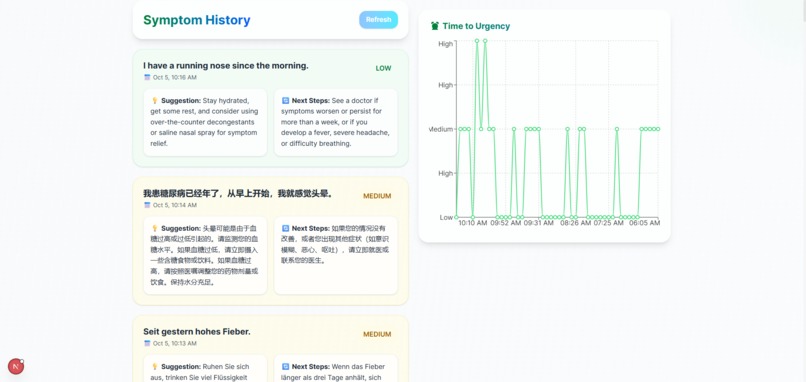This screenshot has width=806, height=382.
Task: Click the Next Steps icon in the Chinese entry card
Action: coord(285,228)
